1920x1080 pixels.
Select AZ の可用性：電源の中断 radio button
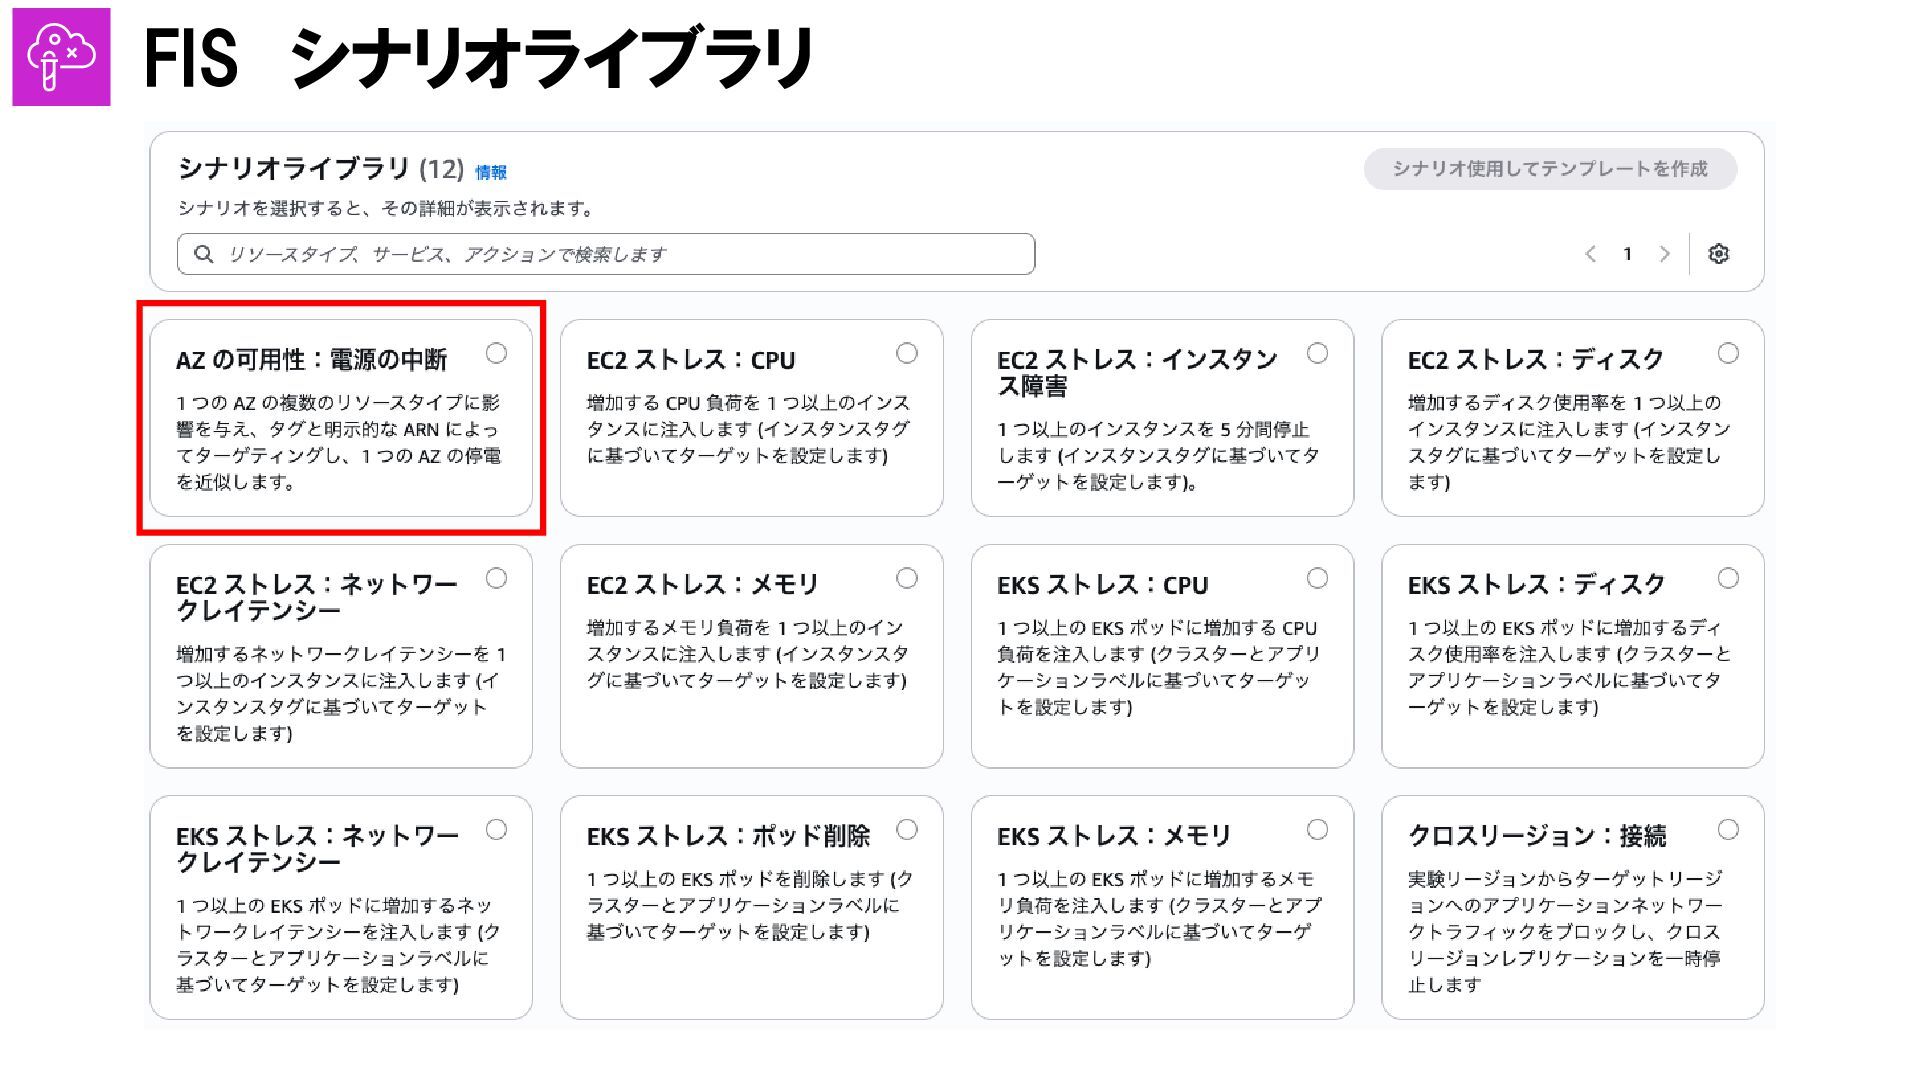coord(496,353)
